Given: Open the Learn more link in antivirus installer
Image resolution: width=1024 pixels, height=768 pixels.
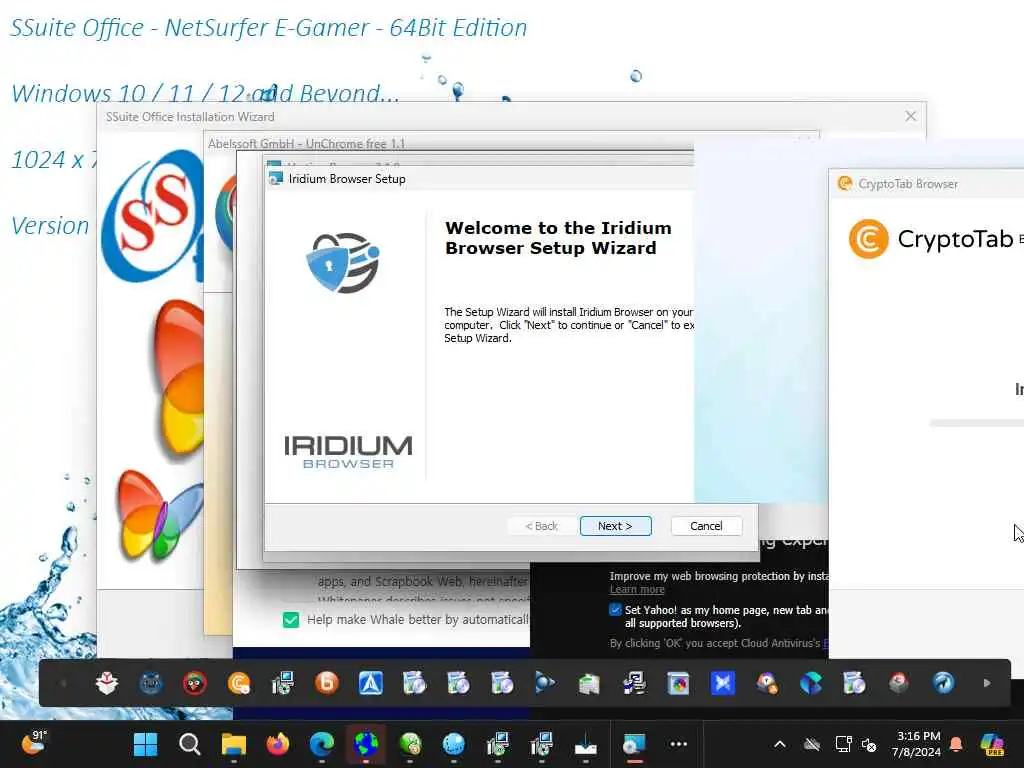Looking at the screenshot, I should tap(637, 589).
